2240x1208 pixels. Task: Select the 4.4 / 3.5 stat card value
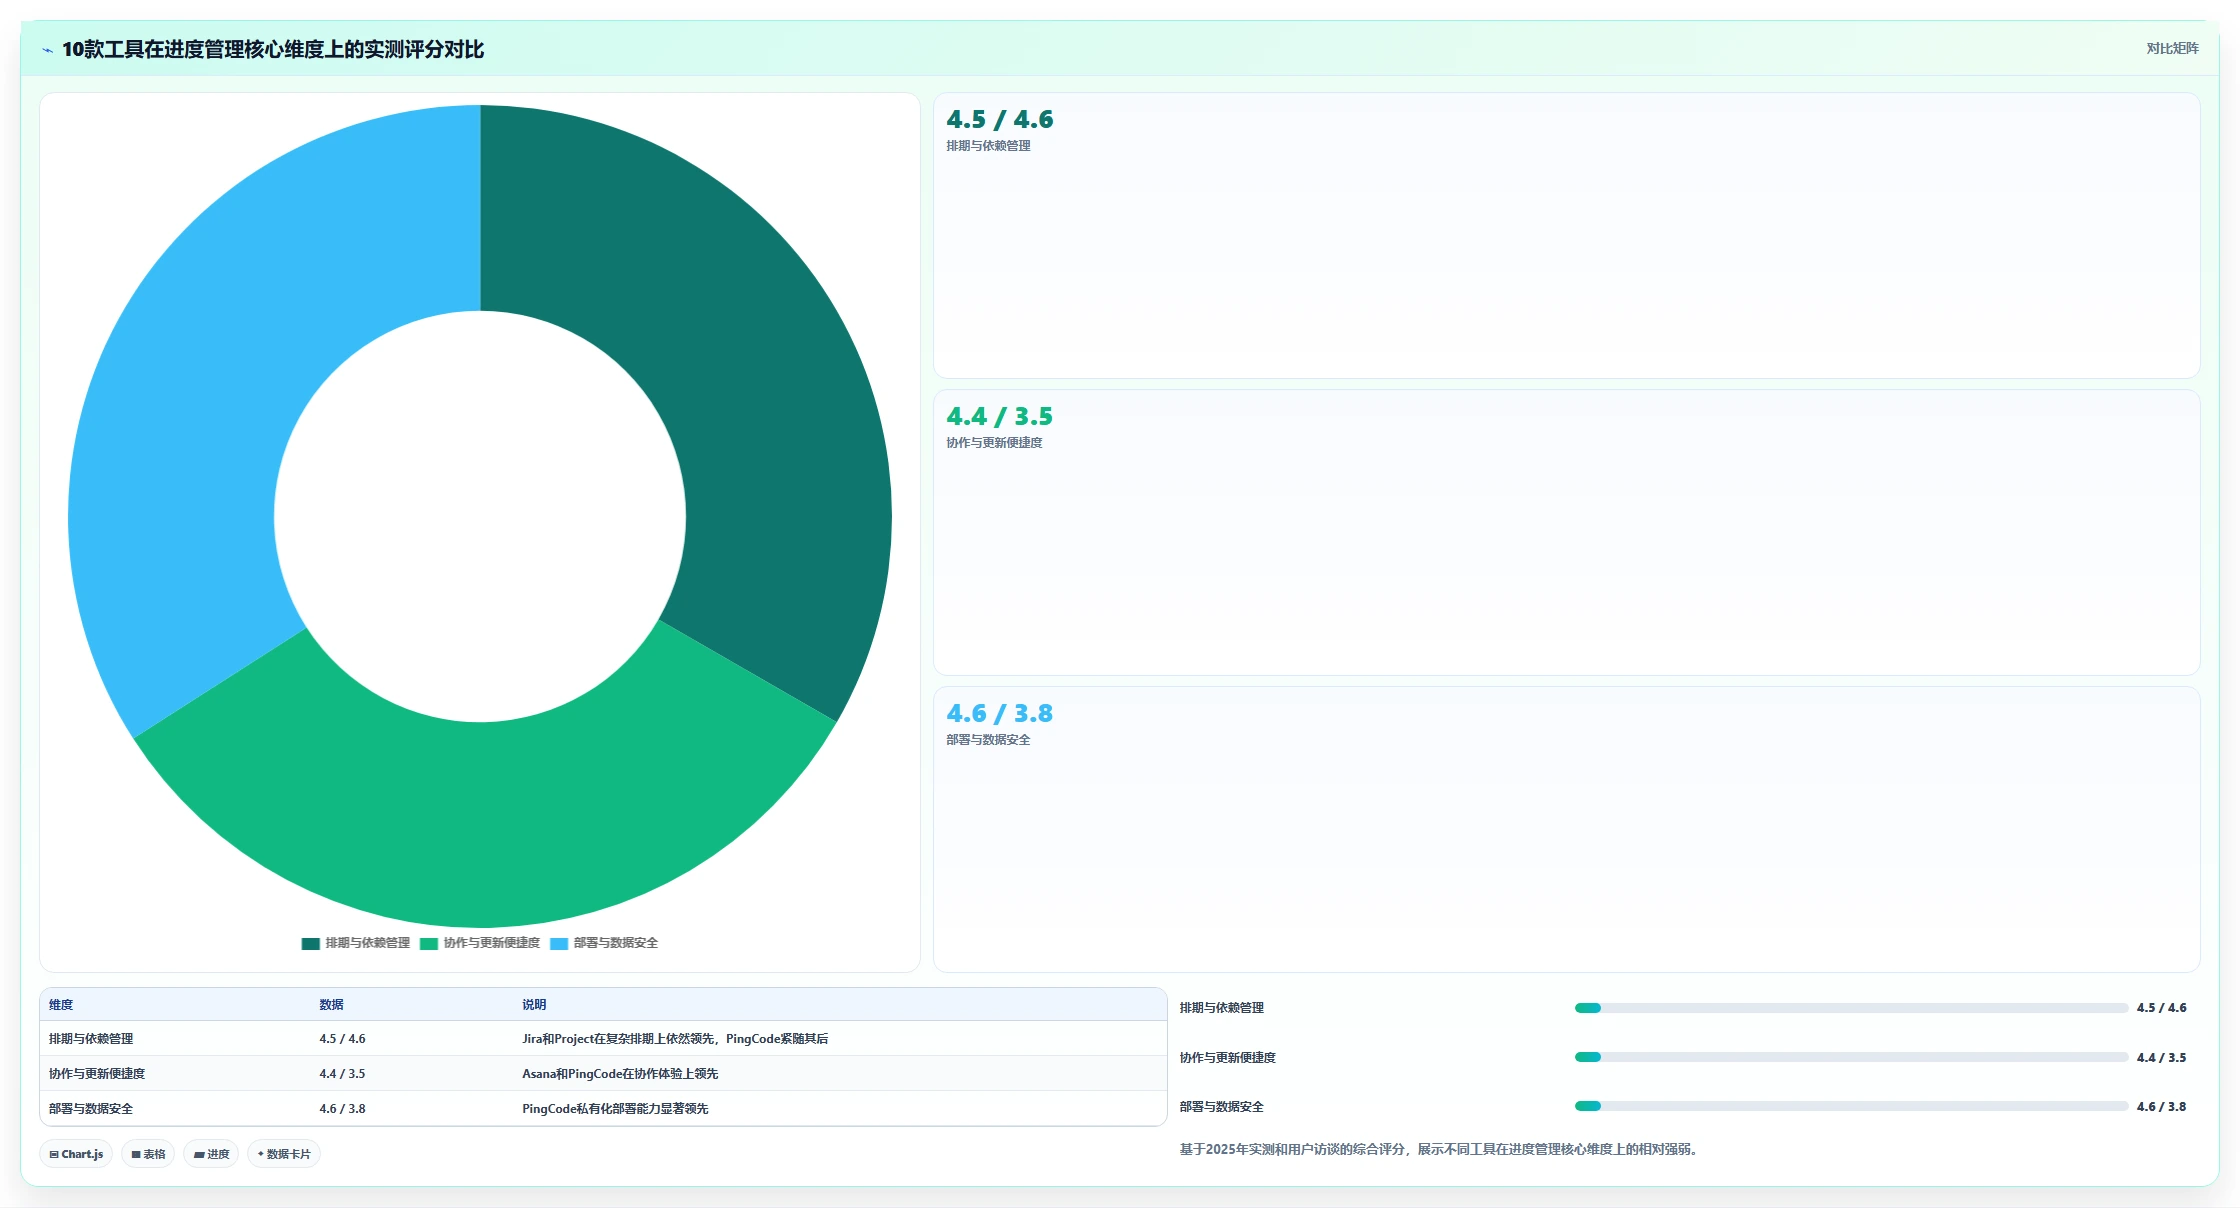(x=1000, y=417)
